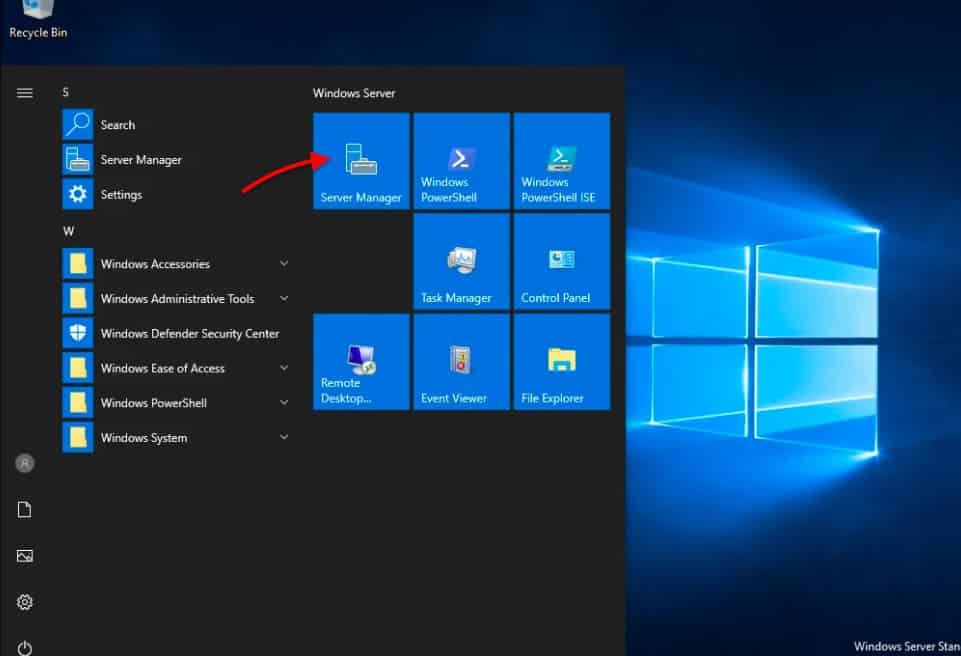This screenshot has height=656, width=961.
Task: Expand Windows Ease of Access chevron
Action: (284, 368)
